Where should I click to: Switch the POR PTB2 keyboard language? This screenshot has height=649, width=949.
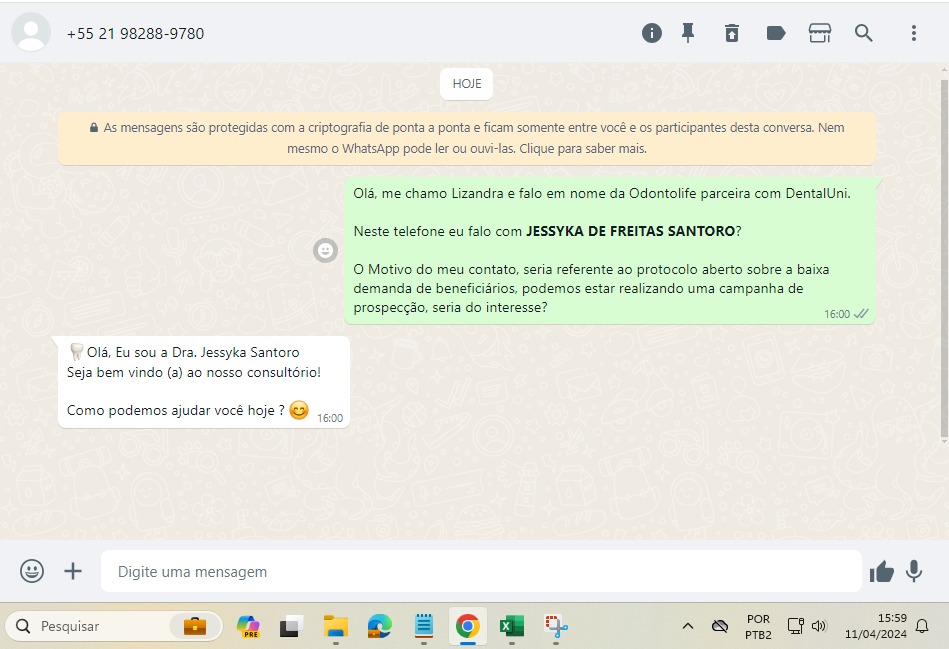(x=758, y=627)
